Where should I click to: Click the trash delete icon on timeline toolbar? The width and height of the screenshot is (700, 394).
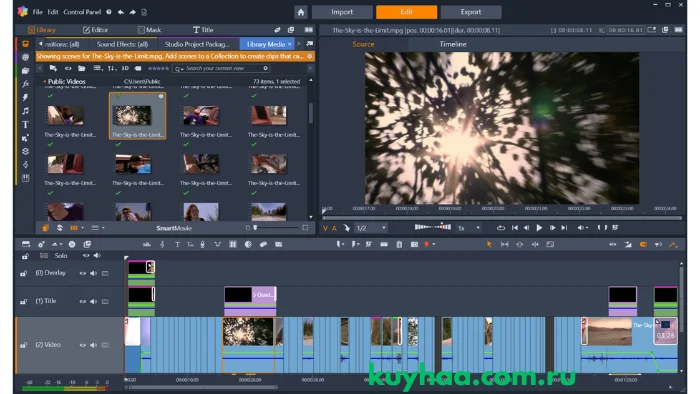pyautogui.click(x=399, y=245)
